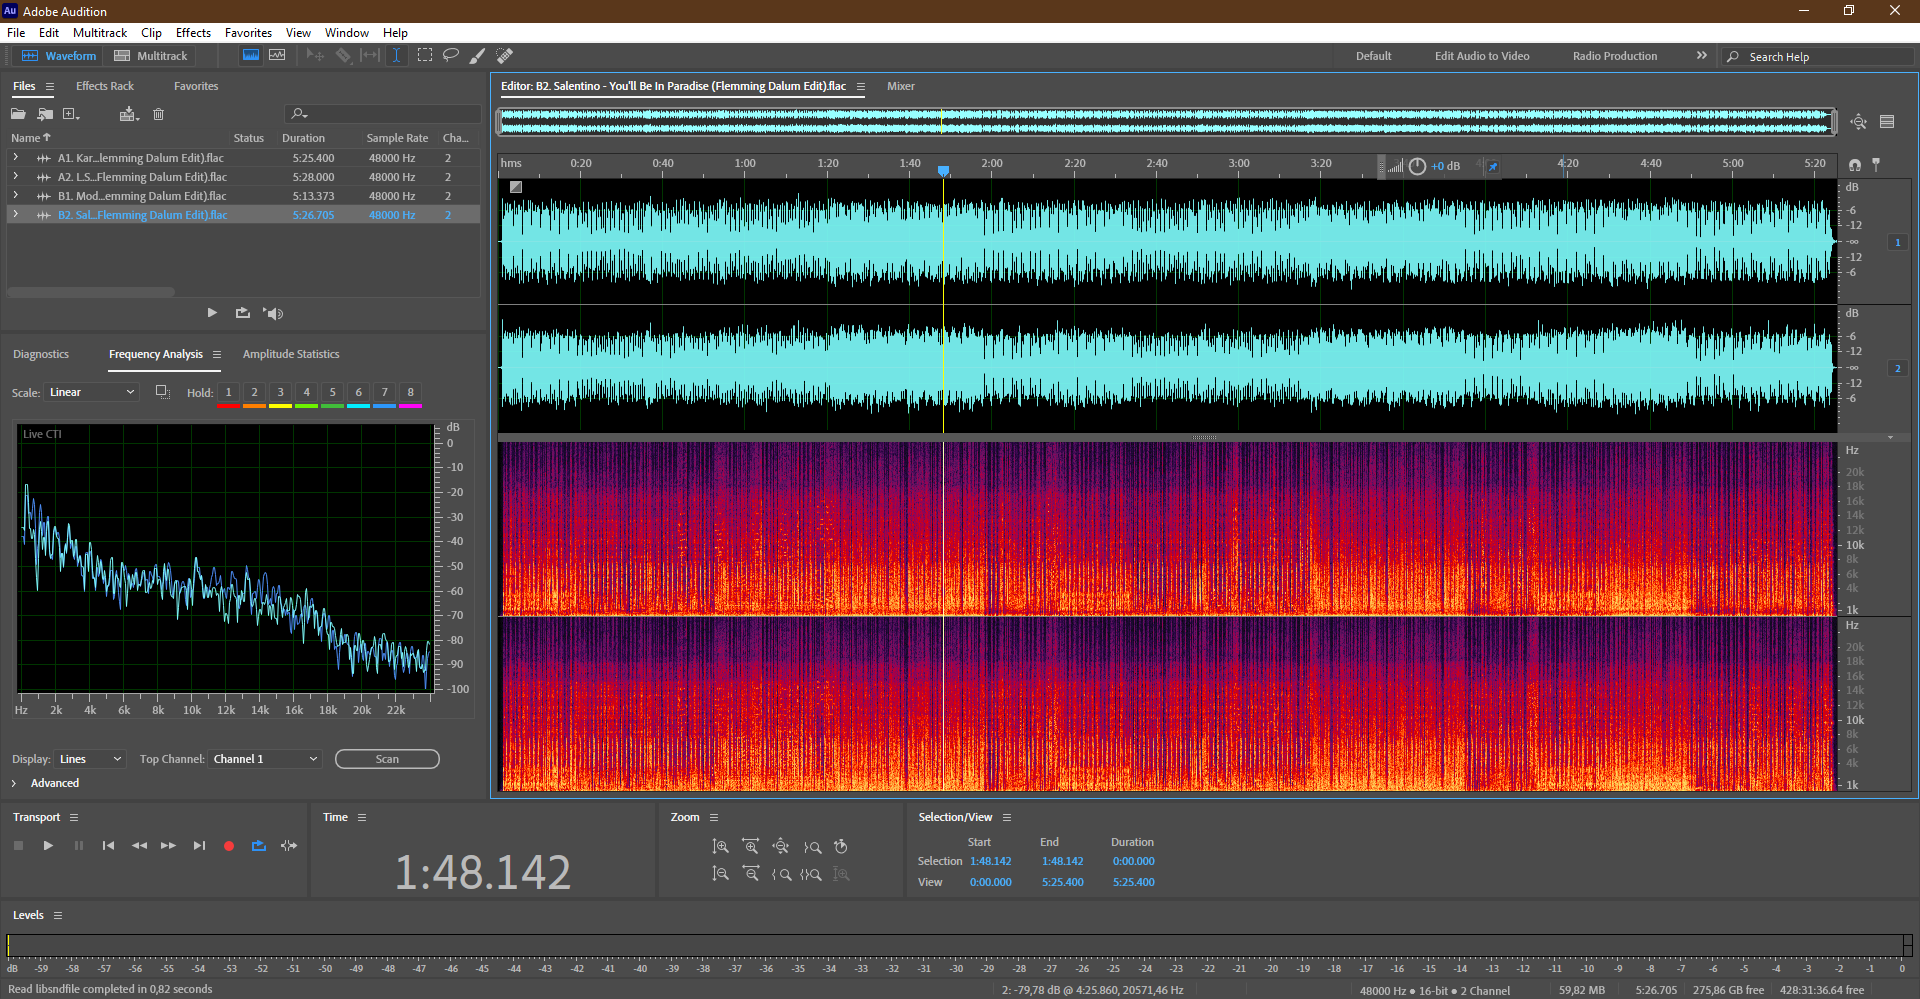Viewport: 1920px width, 999px height.
Task: Click Zoom In Time icon
Action: (751, 847)
